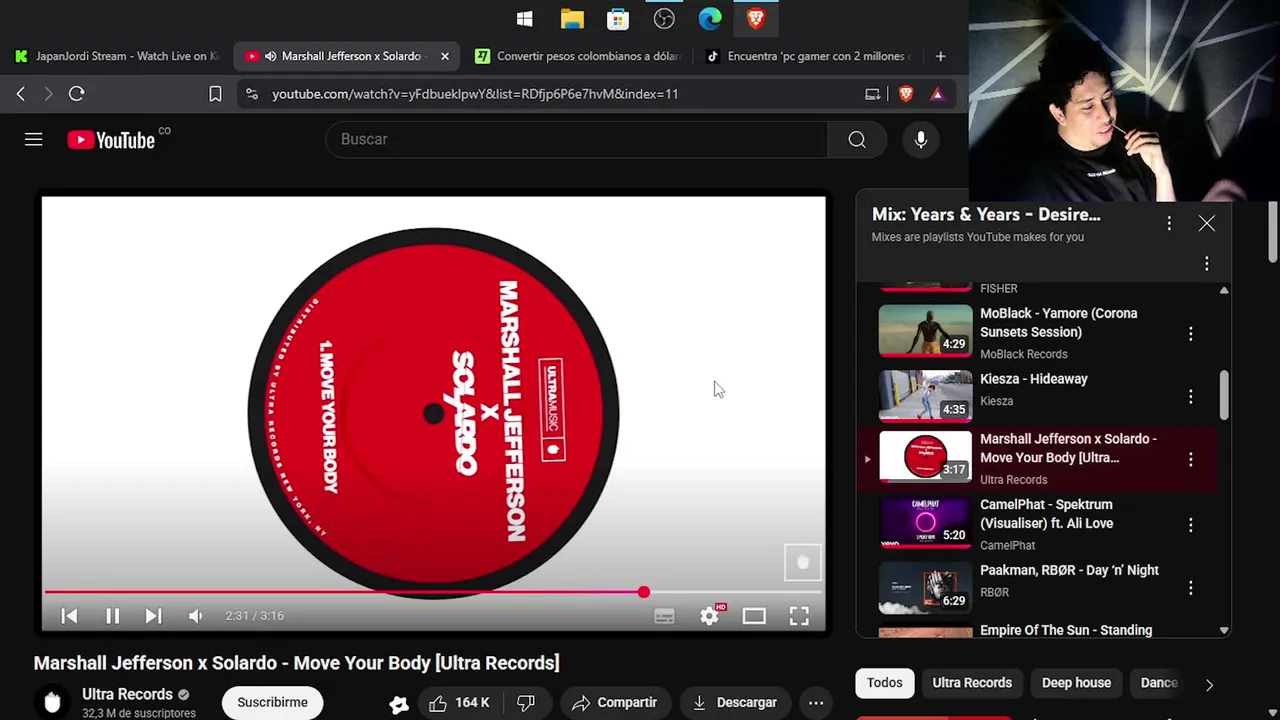Viewport: 1280px width, 720px height.
Task: Click the view site information icon
Action: coord(252,94)
